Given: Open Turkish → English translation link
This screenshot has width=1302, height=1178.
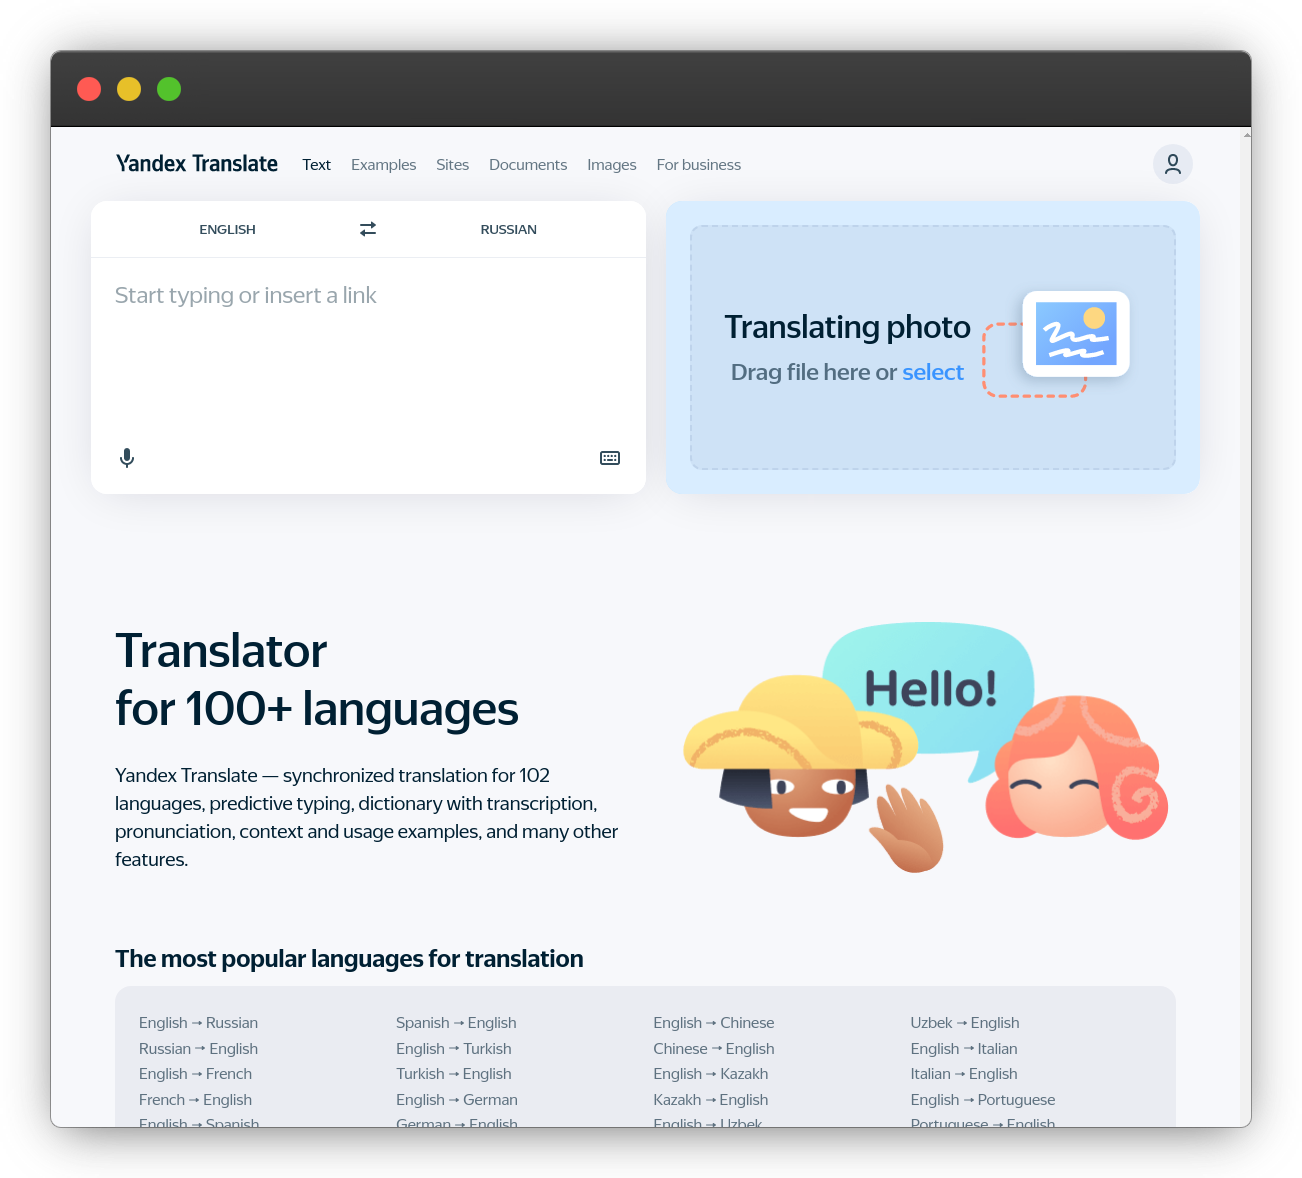Looking at the screenshot, I should (453, 1074).
